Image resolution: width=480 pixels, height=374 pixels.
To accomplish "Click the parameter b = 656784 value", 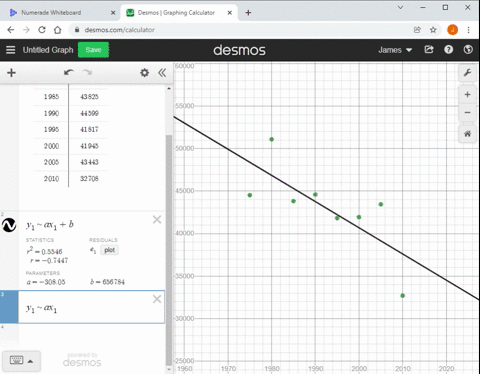I will pos(107,282).
